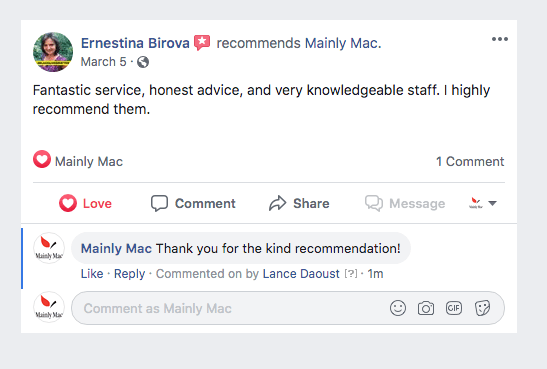Image resolution: width=547 pixels, height=369 pixels.
Task: Share this recommendation post
Action: (299, 203)
